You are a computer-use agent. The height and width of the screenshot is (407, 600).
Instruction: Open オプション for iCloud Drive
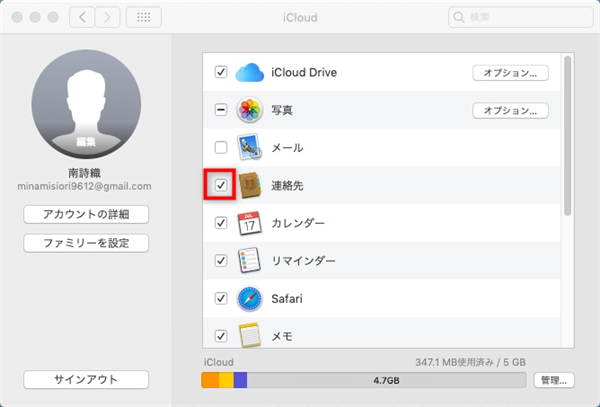(x=510, y=73)
